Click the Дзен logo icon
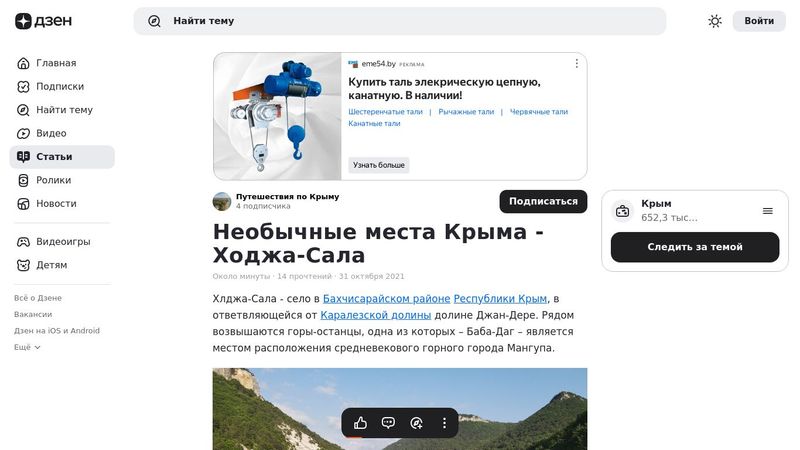The width and height of the screenshot is (800, 450). pos(23,21)
